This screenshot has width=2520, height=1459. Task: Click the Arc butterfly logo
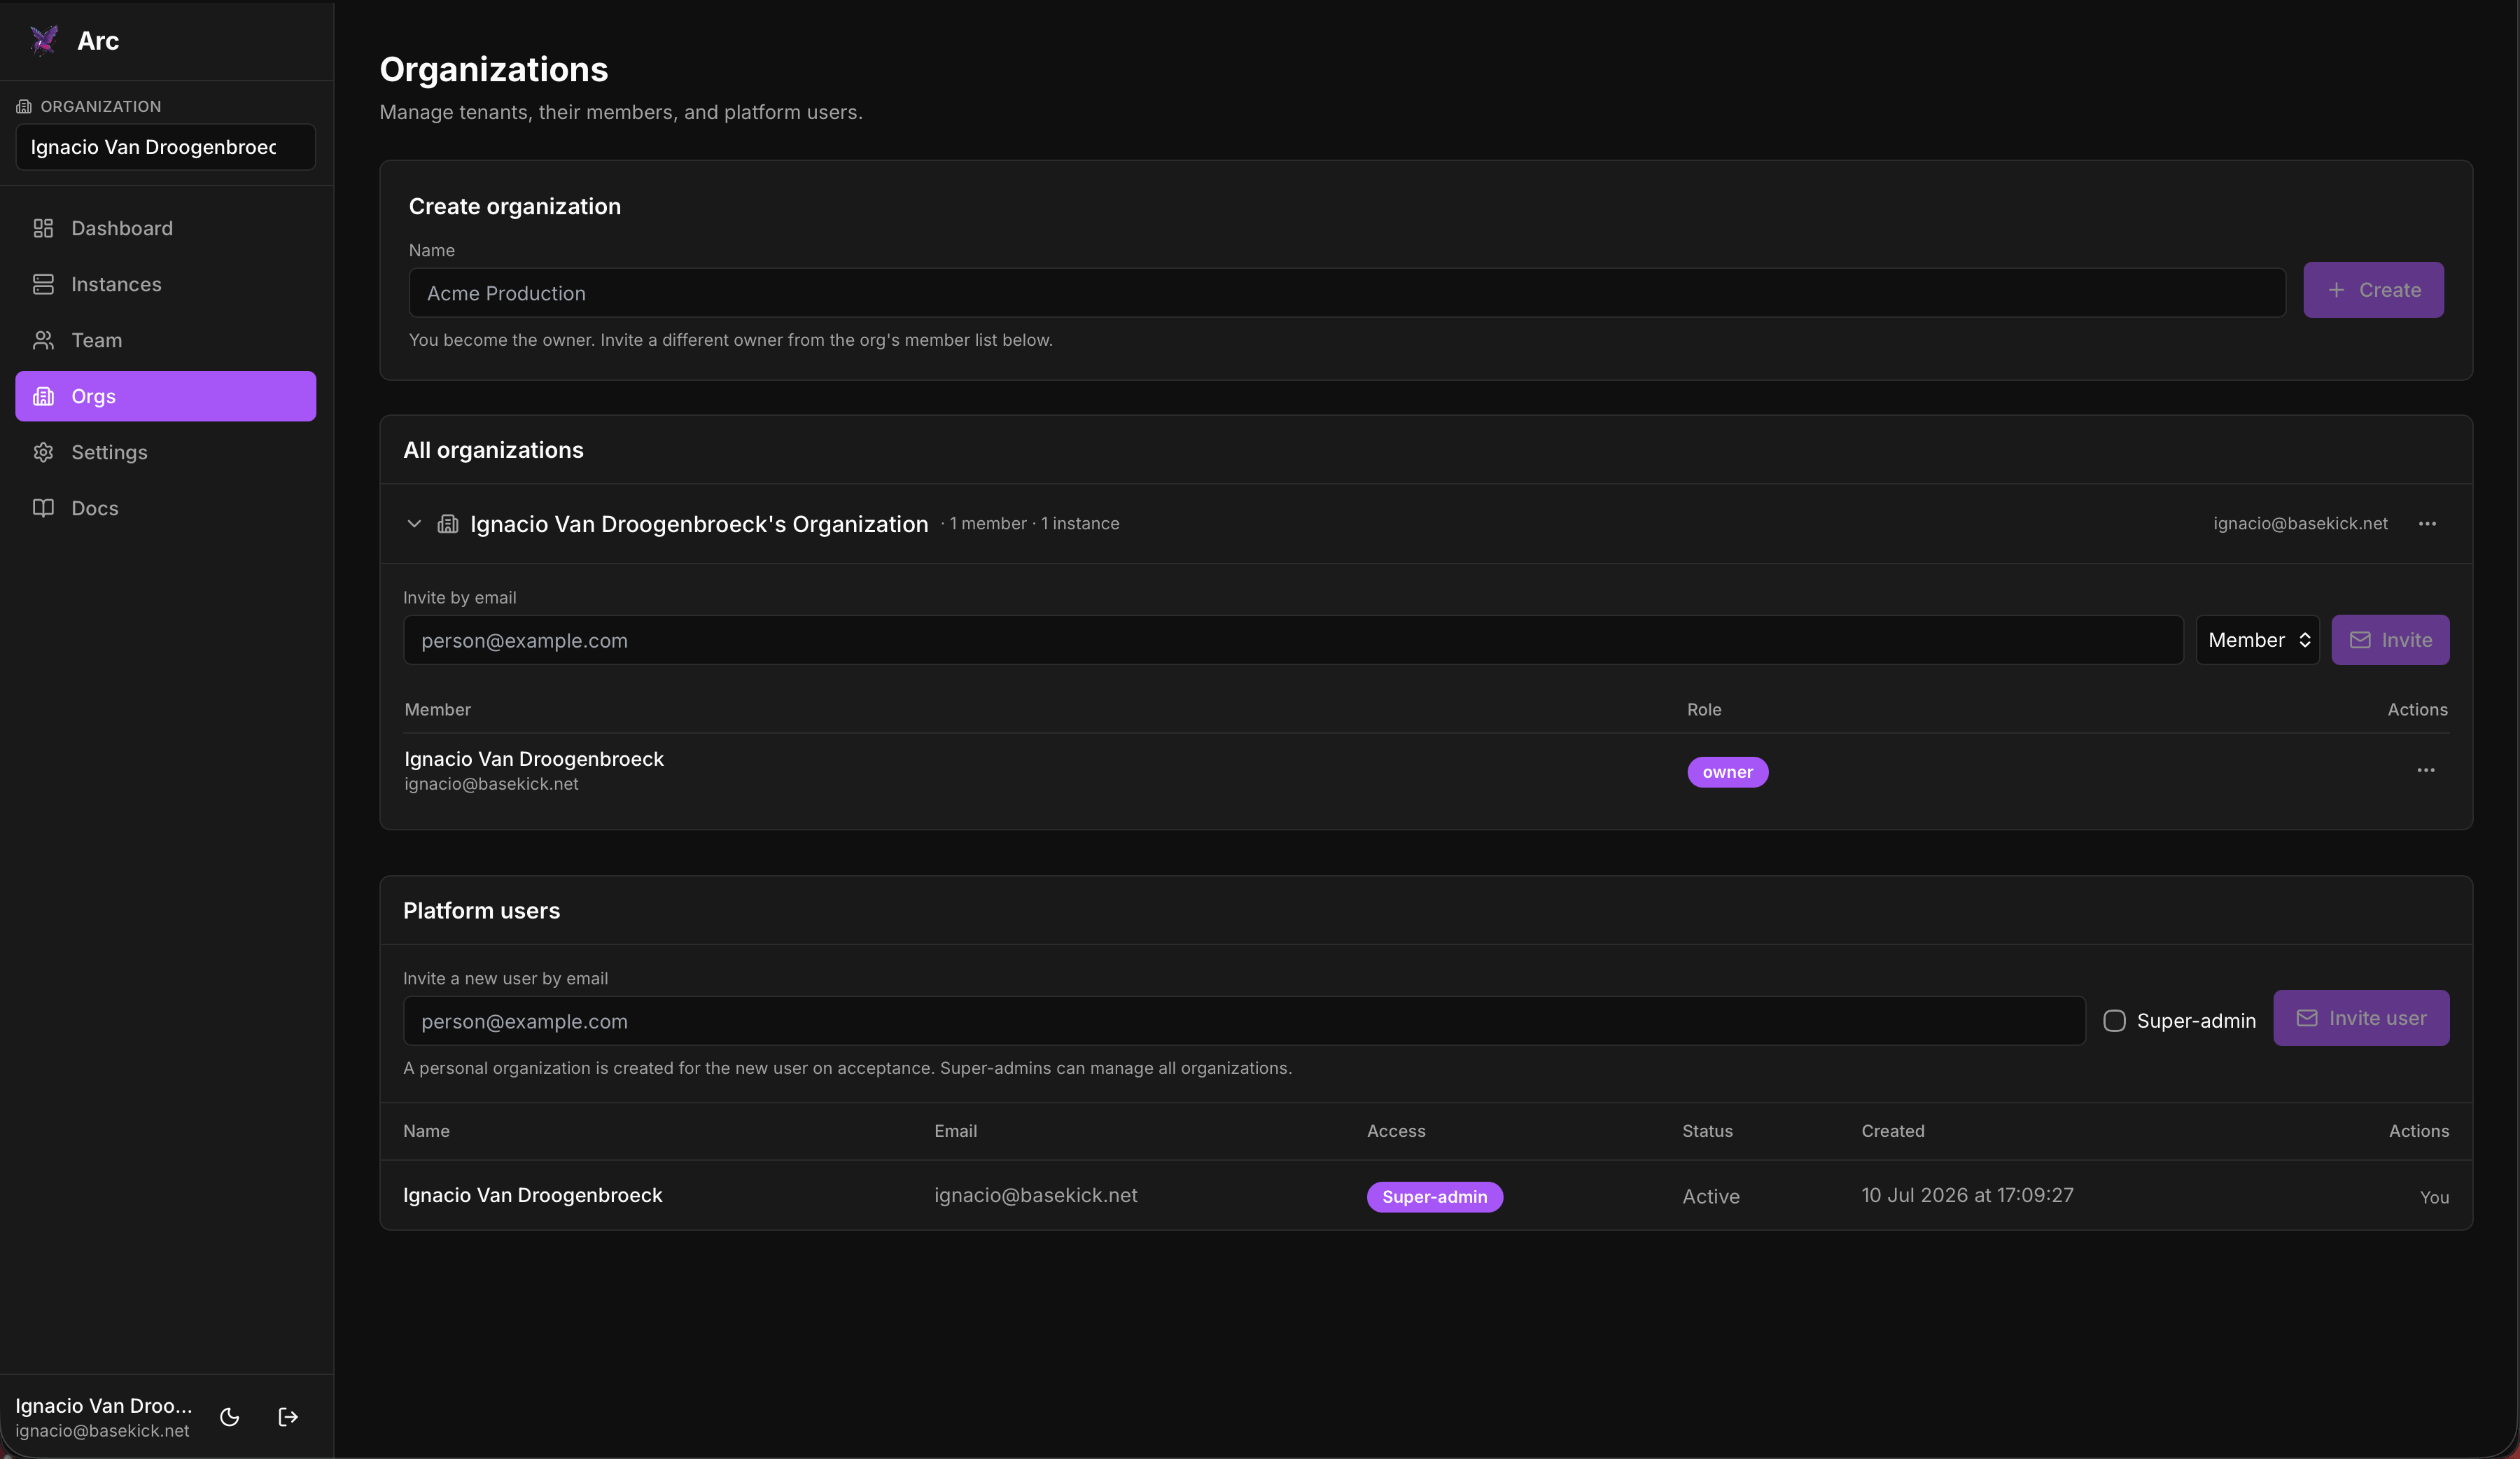[x=44, y=40]
